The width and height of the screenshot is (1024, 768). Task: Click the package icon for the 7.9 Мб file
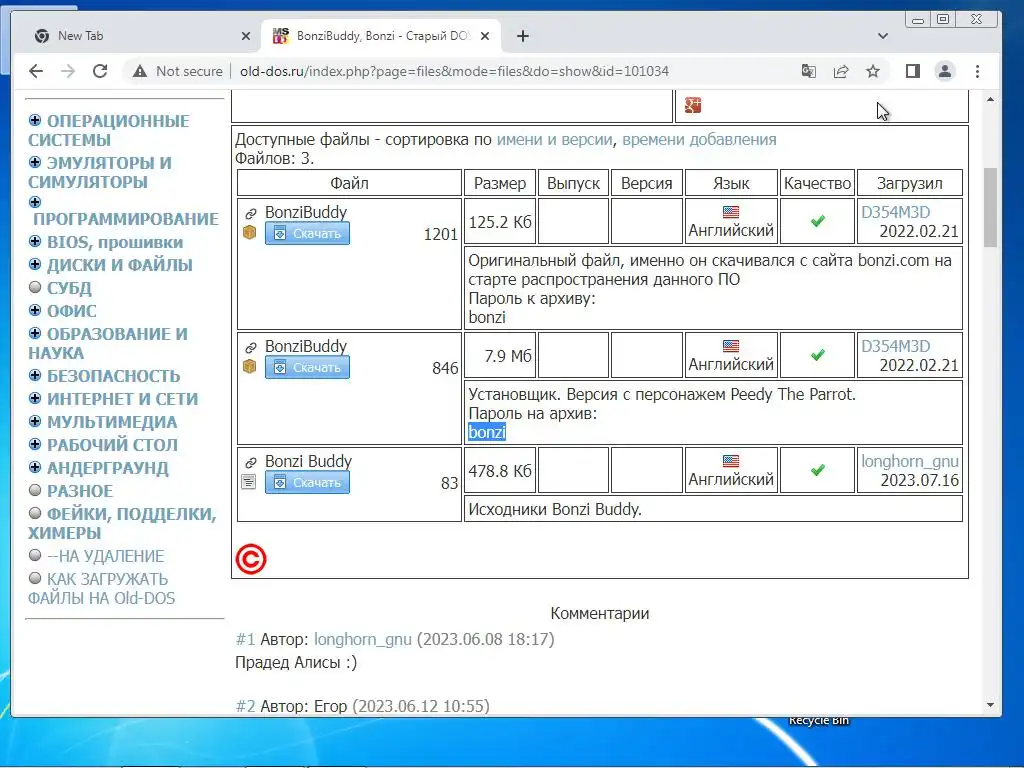249,366
